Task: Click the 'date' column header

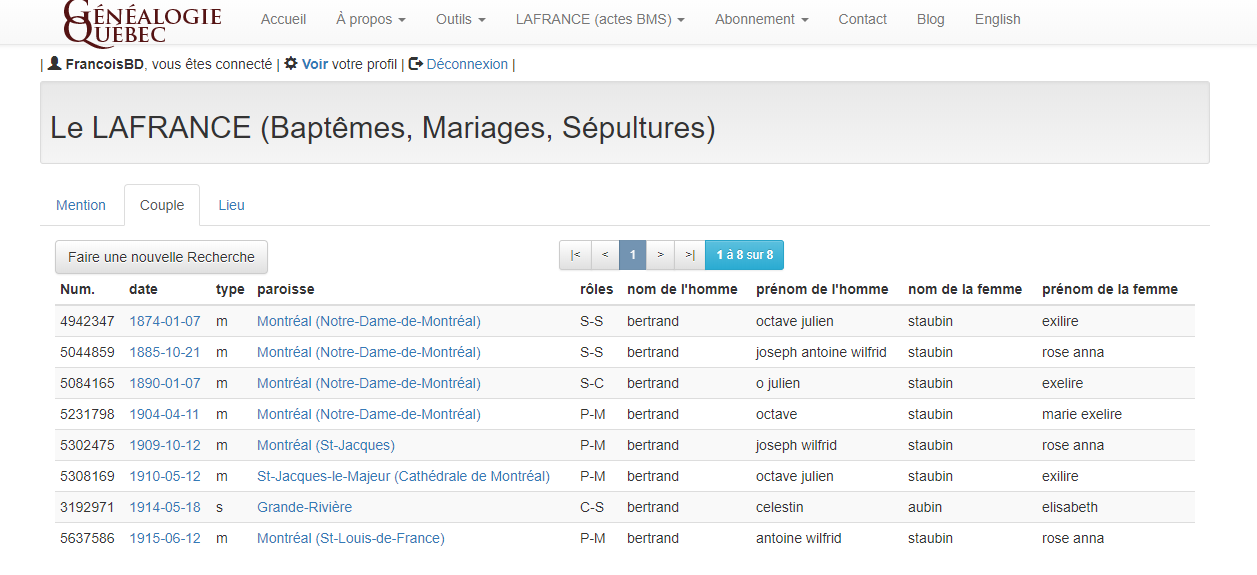Action: pos(143,289)
